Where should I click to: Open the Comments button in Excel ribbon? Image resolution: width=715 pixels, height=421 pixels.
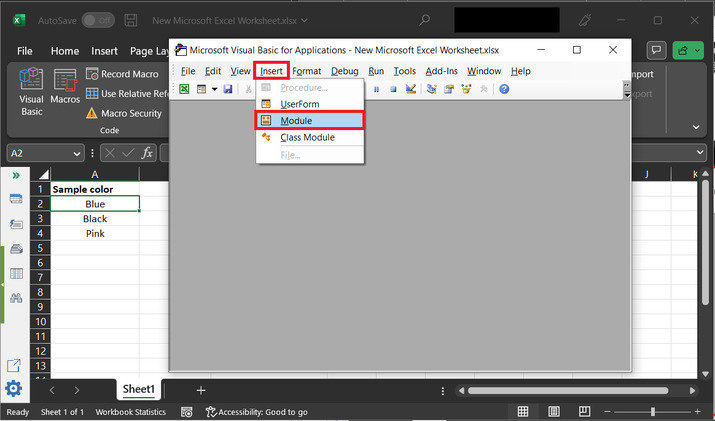(x=657, y=50)
